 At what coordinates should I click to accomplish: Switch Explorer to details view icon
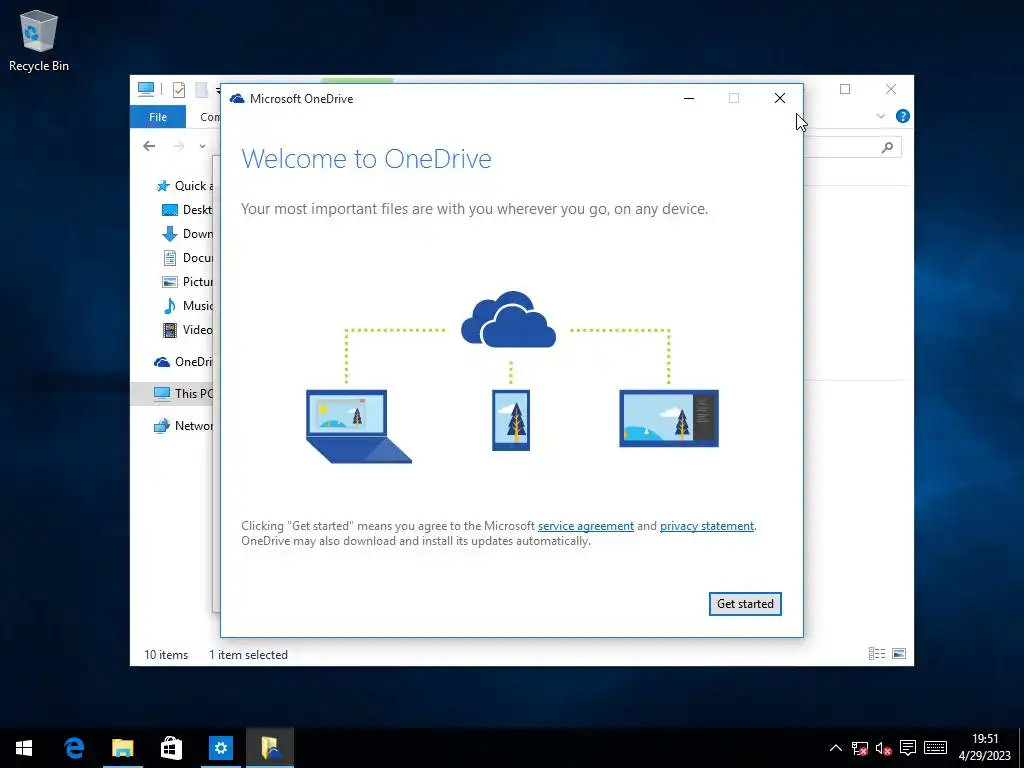(876, 654)
